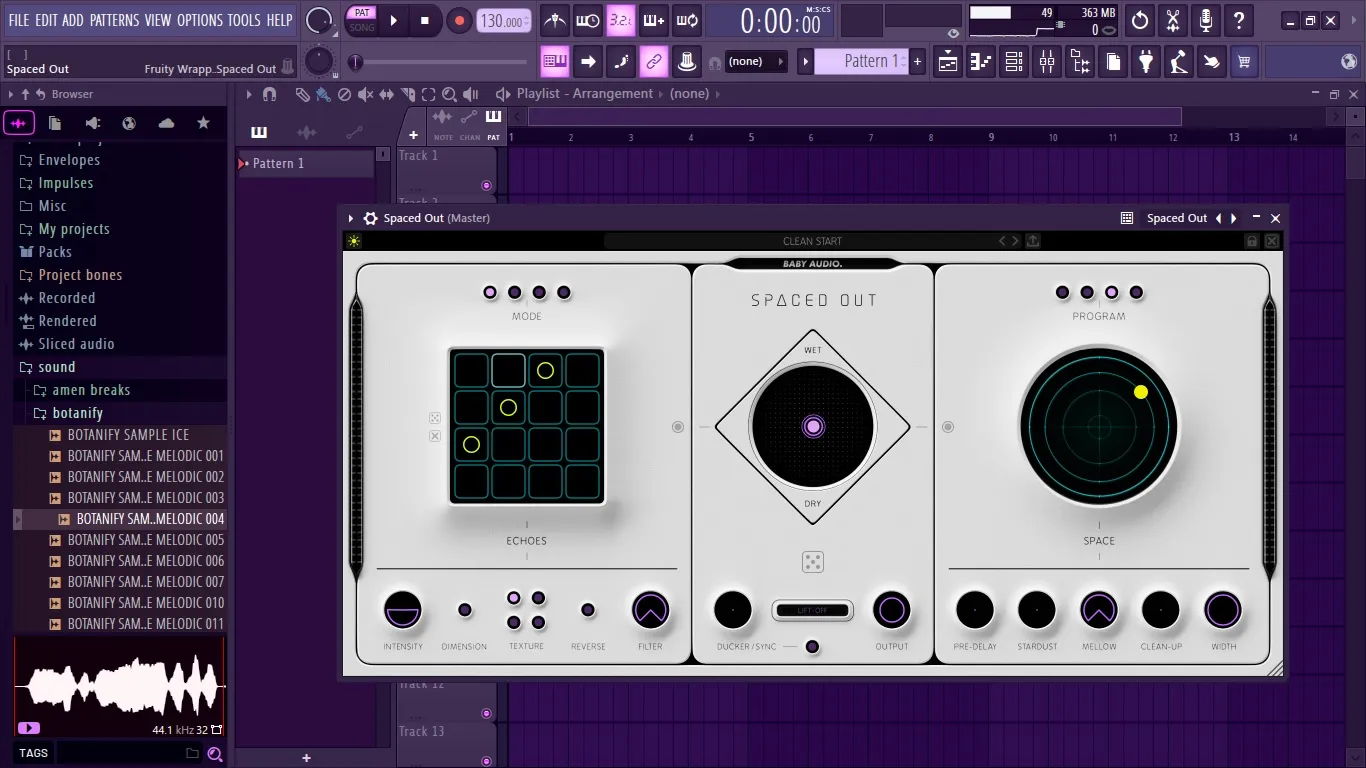
Task: Click the preset save/export icon beside Clean Start
Action: click(1033, 241)
